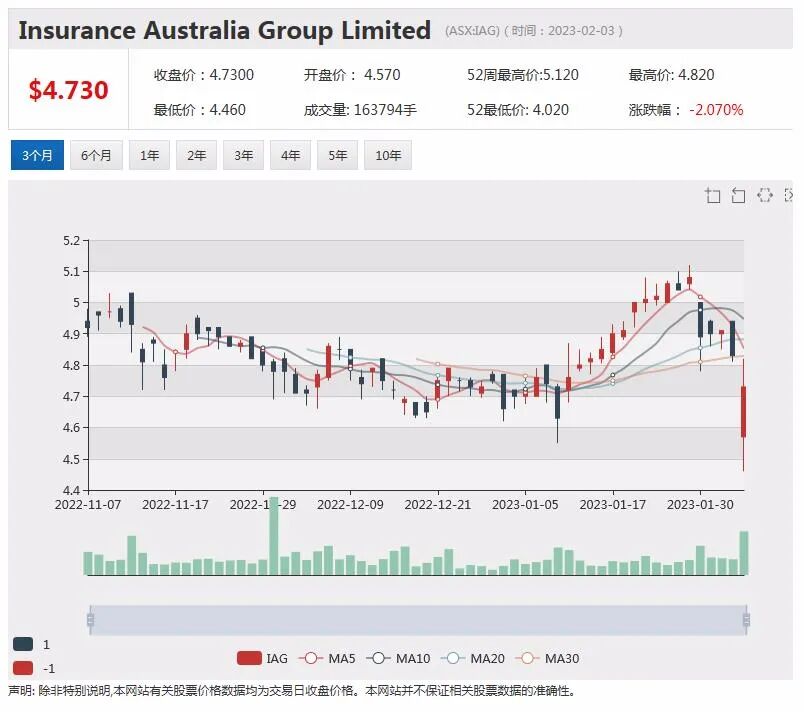Click the -2.070% change percentage
The image size is (804, 712).
coord(716,110)
